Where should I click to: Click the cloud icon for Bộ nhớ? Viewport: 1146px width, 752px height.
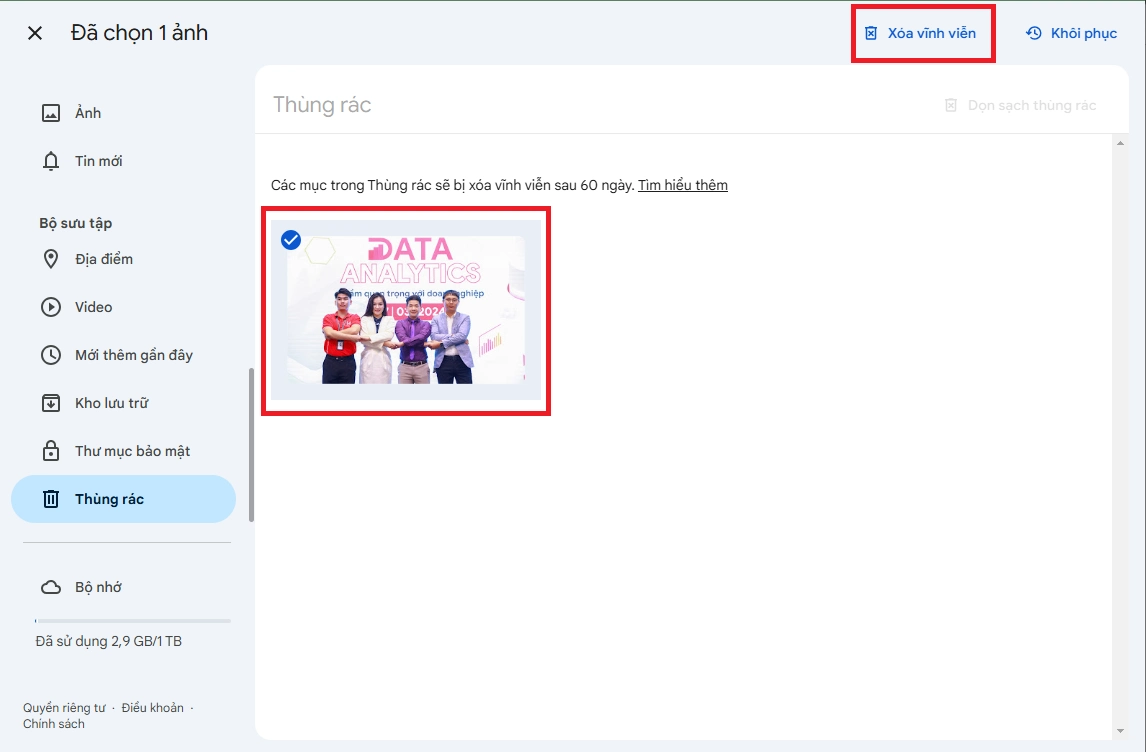pos(51,587)
